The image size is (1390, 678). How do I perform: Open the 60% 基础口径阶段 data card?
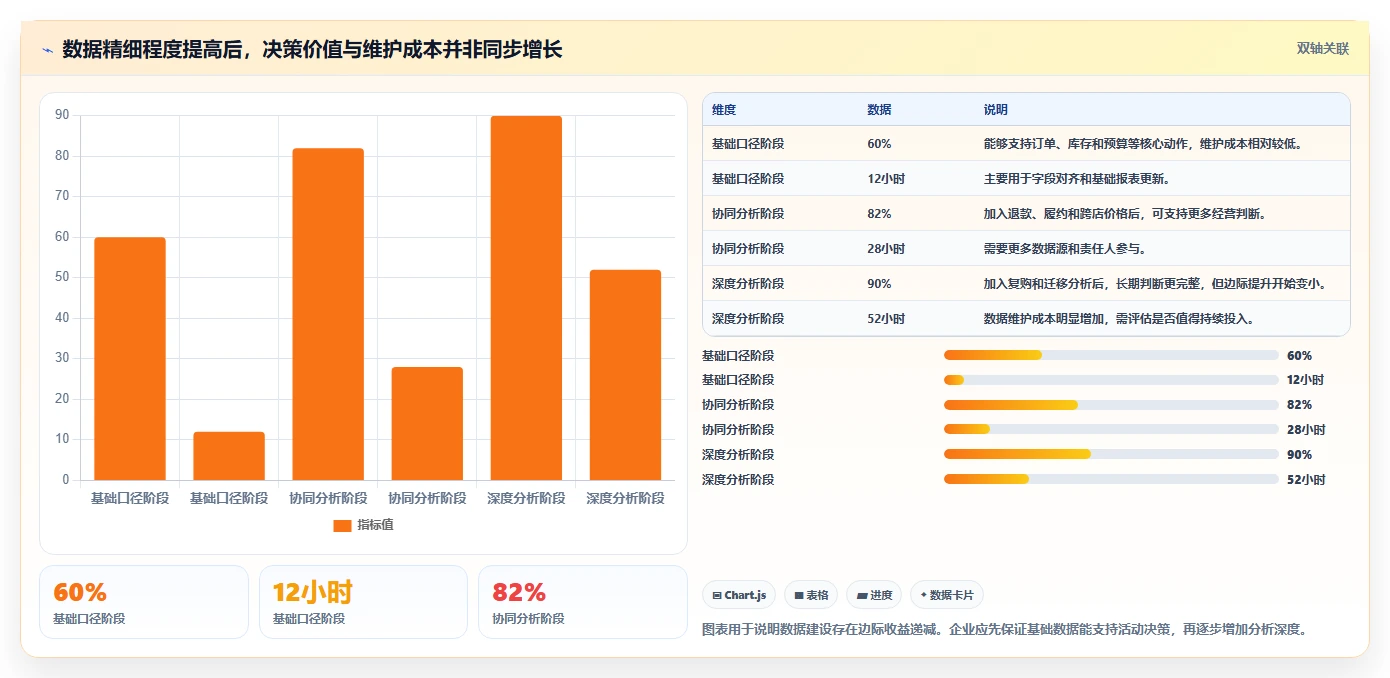point(144,602)
